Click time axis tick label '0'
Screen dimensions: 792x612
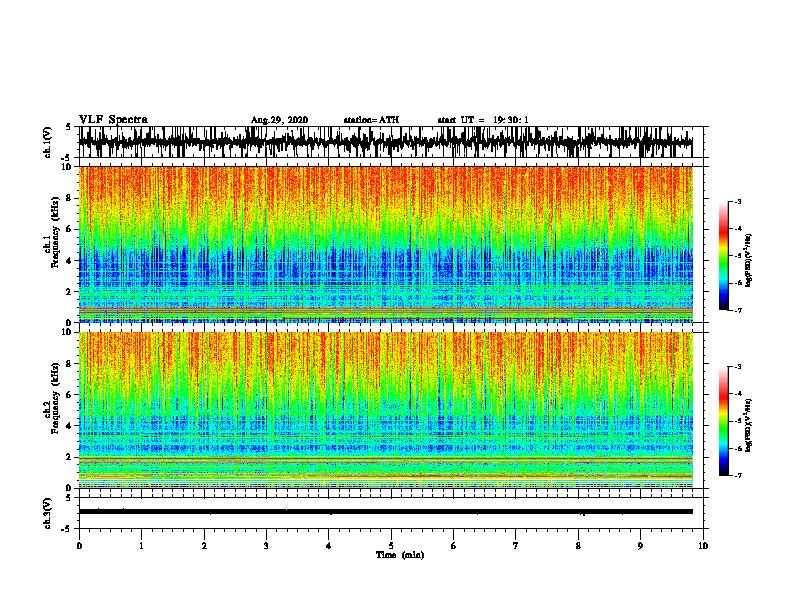point(79,546)
